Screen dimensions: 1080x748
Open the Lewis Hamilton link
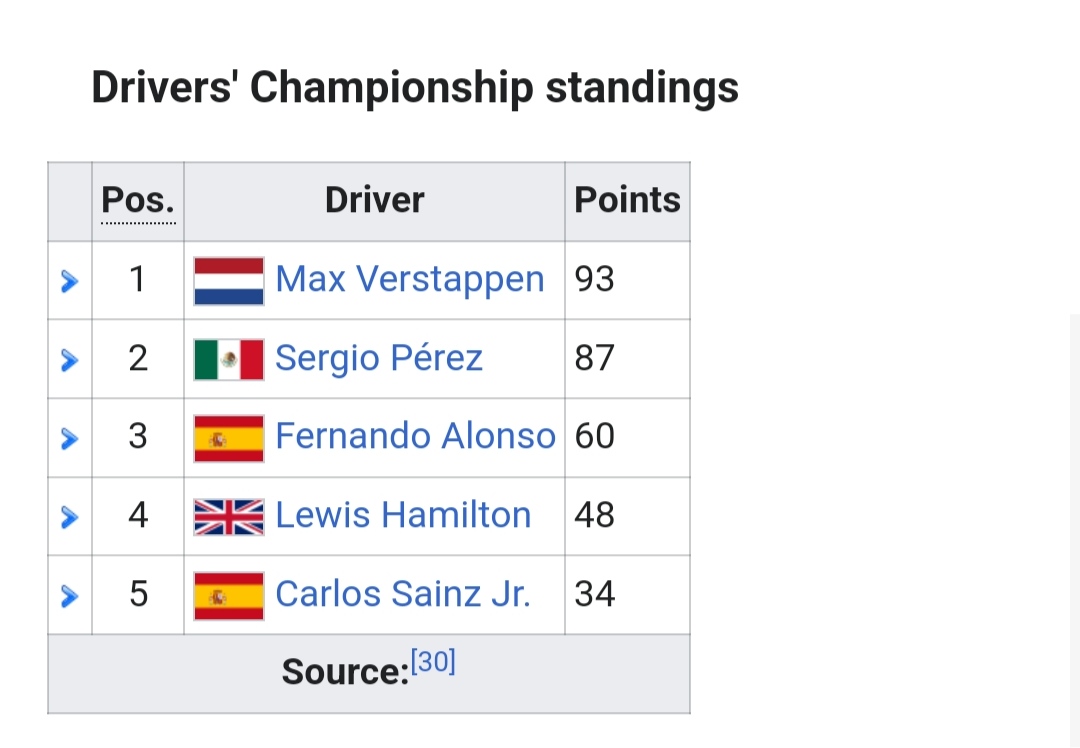(403, 515)
